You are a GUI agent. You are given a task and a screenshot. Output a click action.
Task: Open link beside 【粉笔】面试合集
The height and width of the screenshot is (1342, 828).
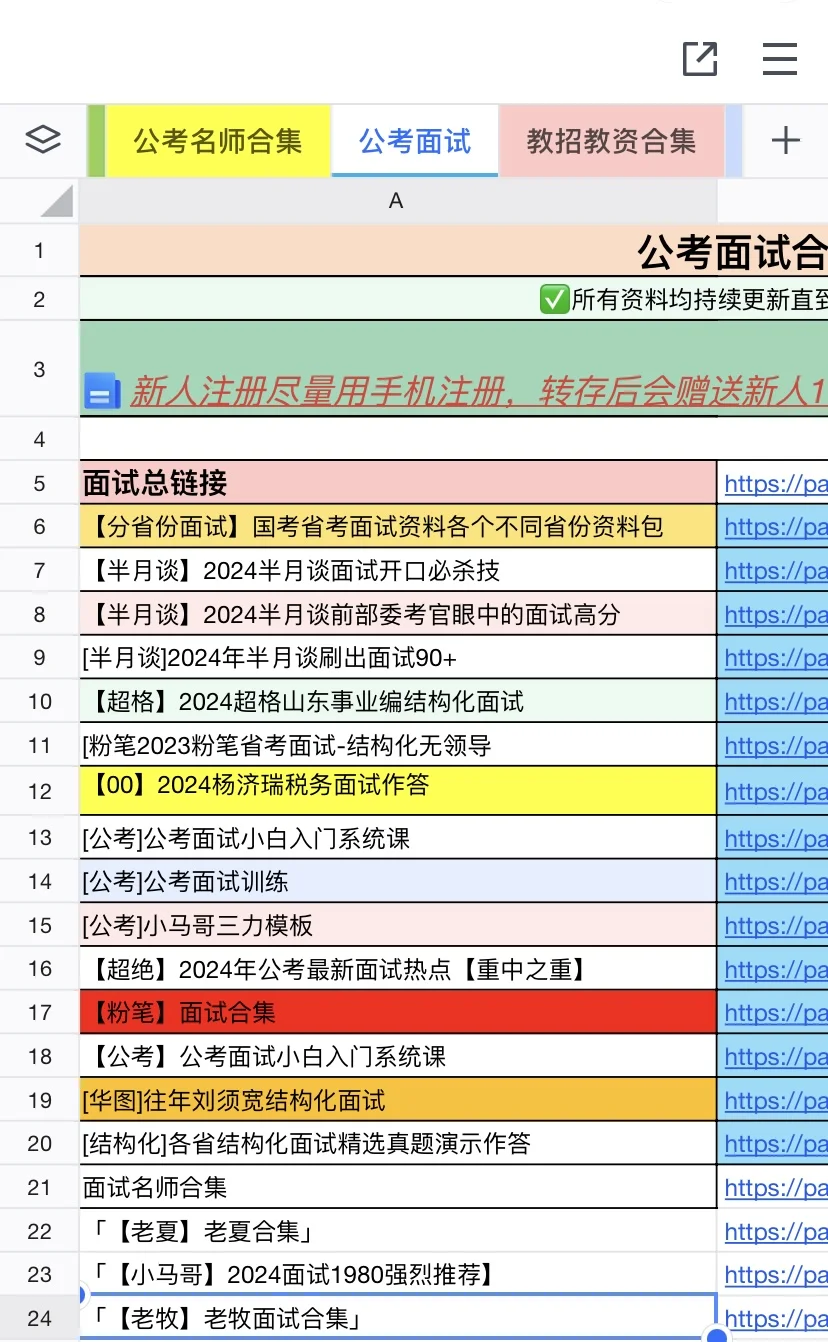coord(776,1012)
